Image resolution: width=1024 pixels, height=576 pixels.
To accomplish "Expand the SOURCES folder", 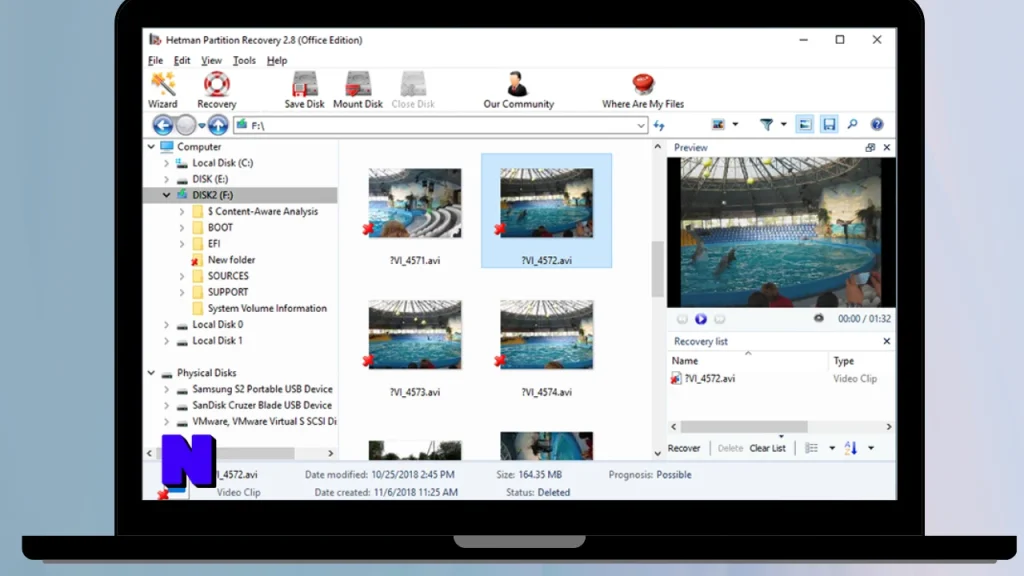I will click(182, 276).
